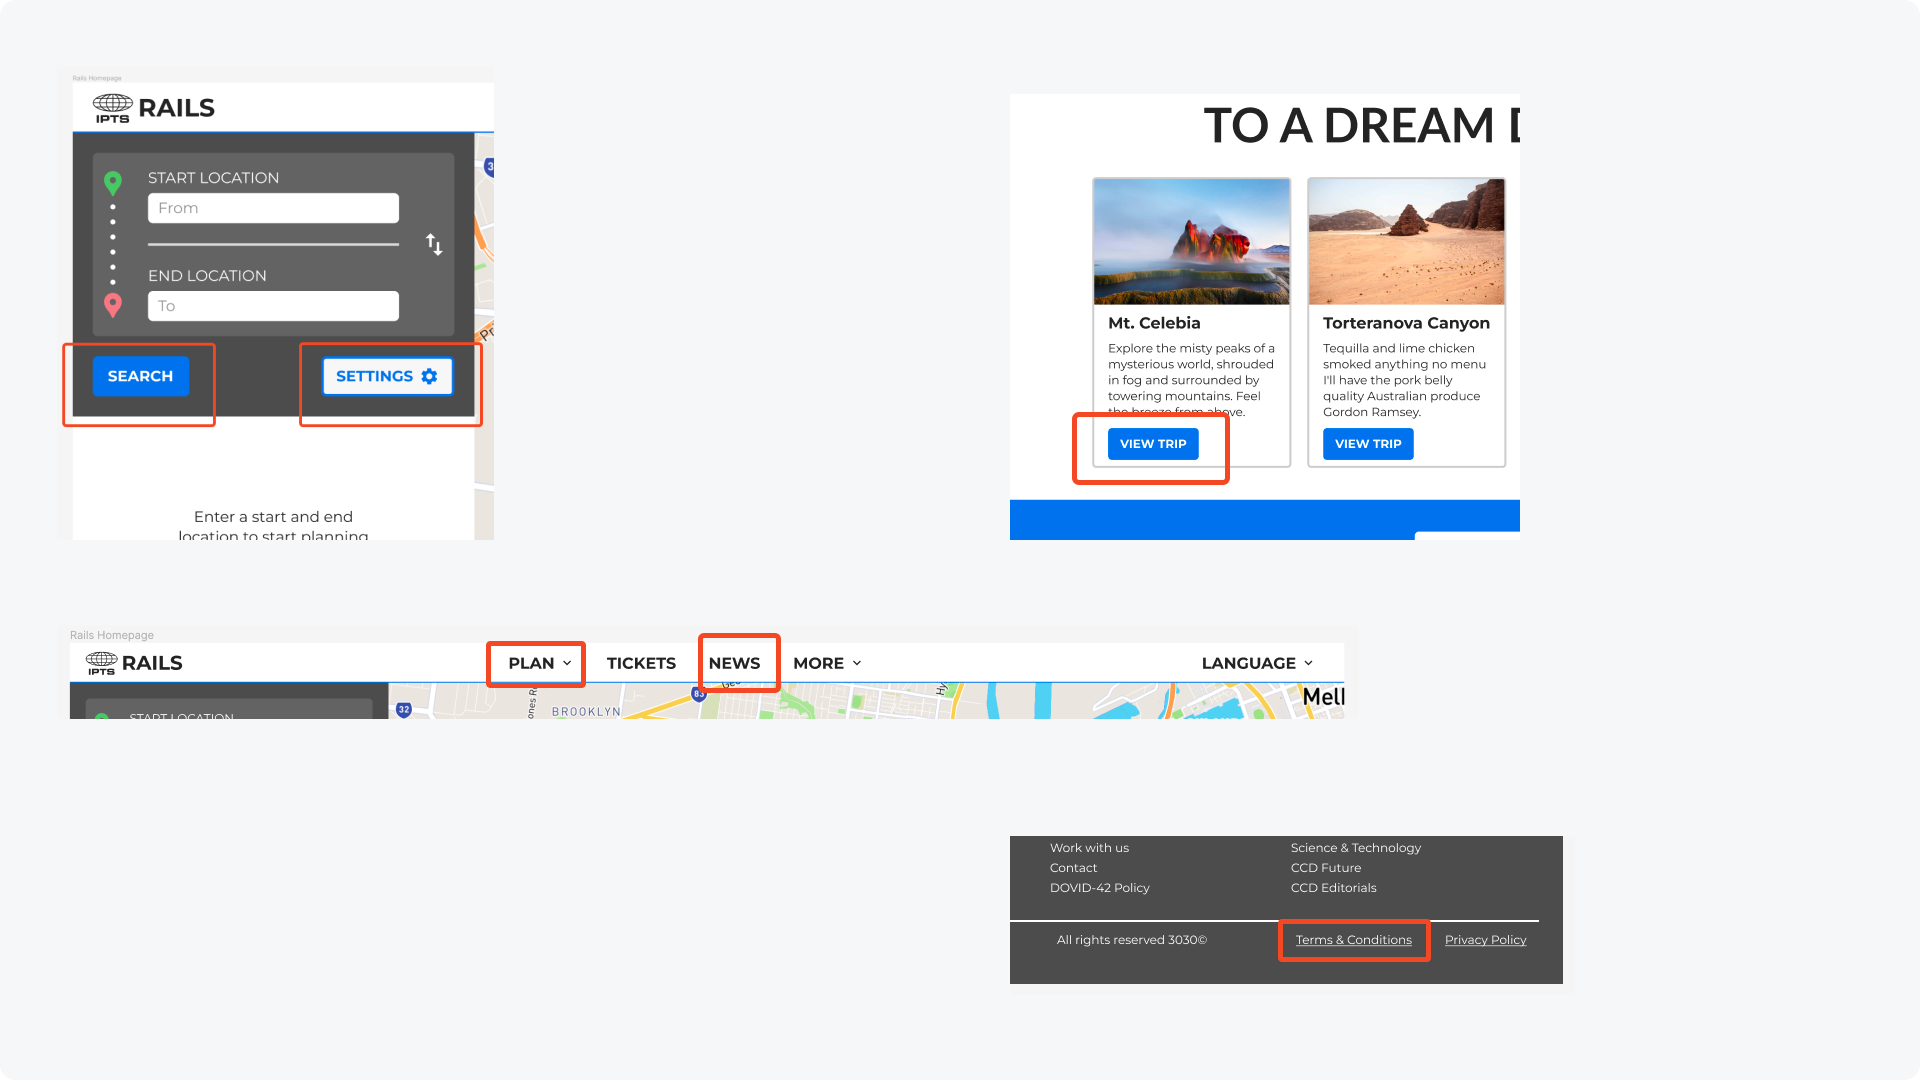1920x1080 pixels.
Task: Open the TICKETS menu item
Action: coord(641,663)
